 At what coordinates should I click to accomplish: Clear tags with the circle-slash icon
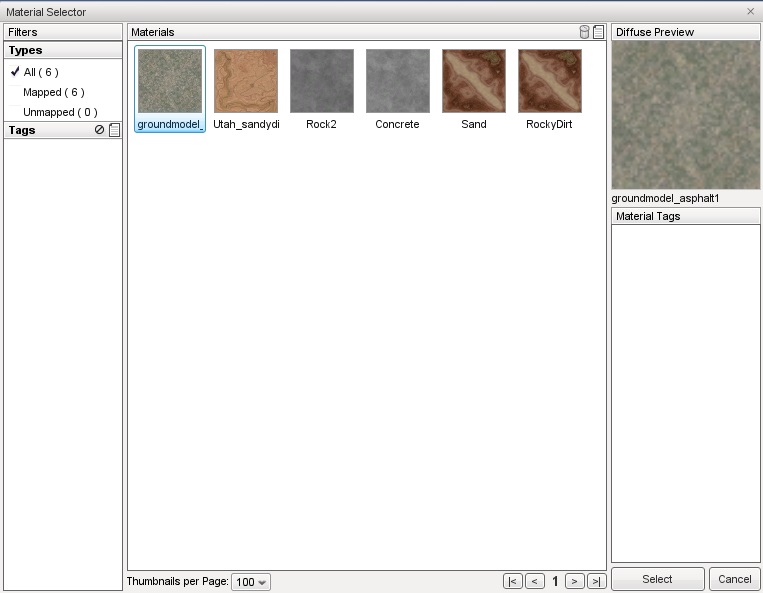tap(99, 129)
